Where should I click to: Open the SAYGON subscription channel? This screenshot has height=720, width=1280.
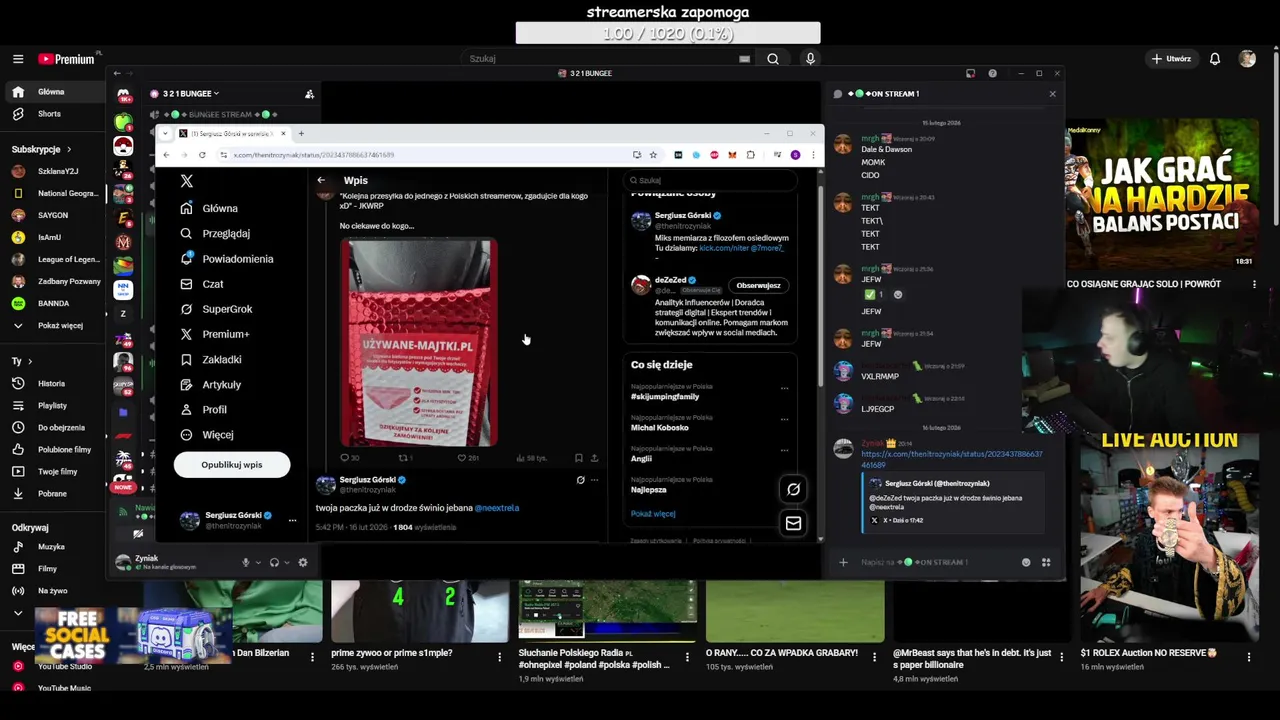point(54,215)
